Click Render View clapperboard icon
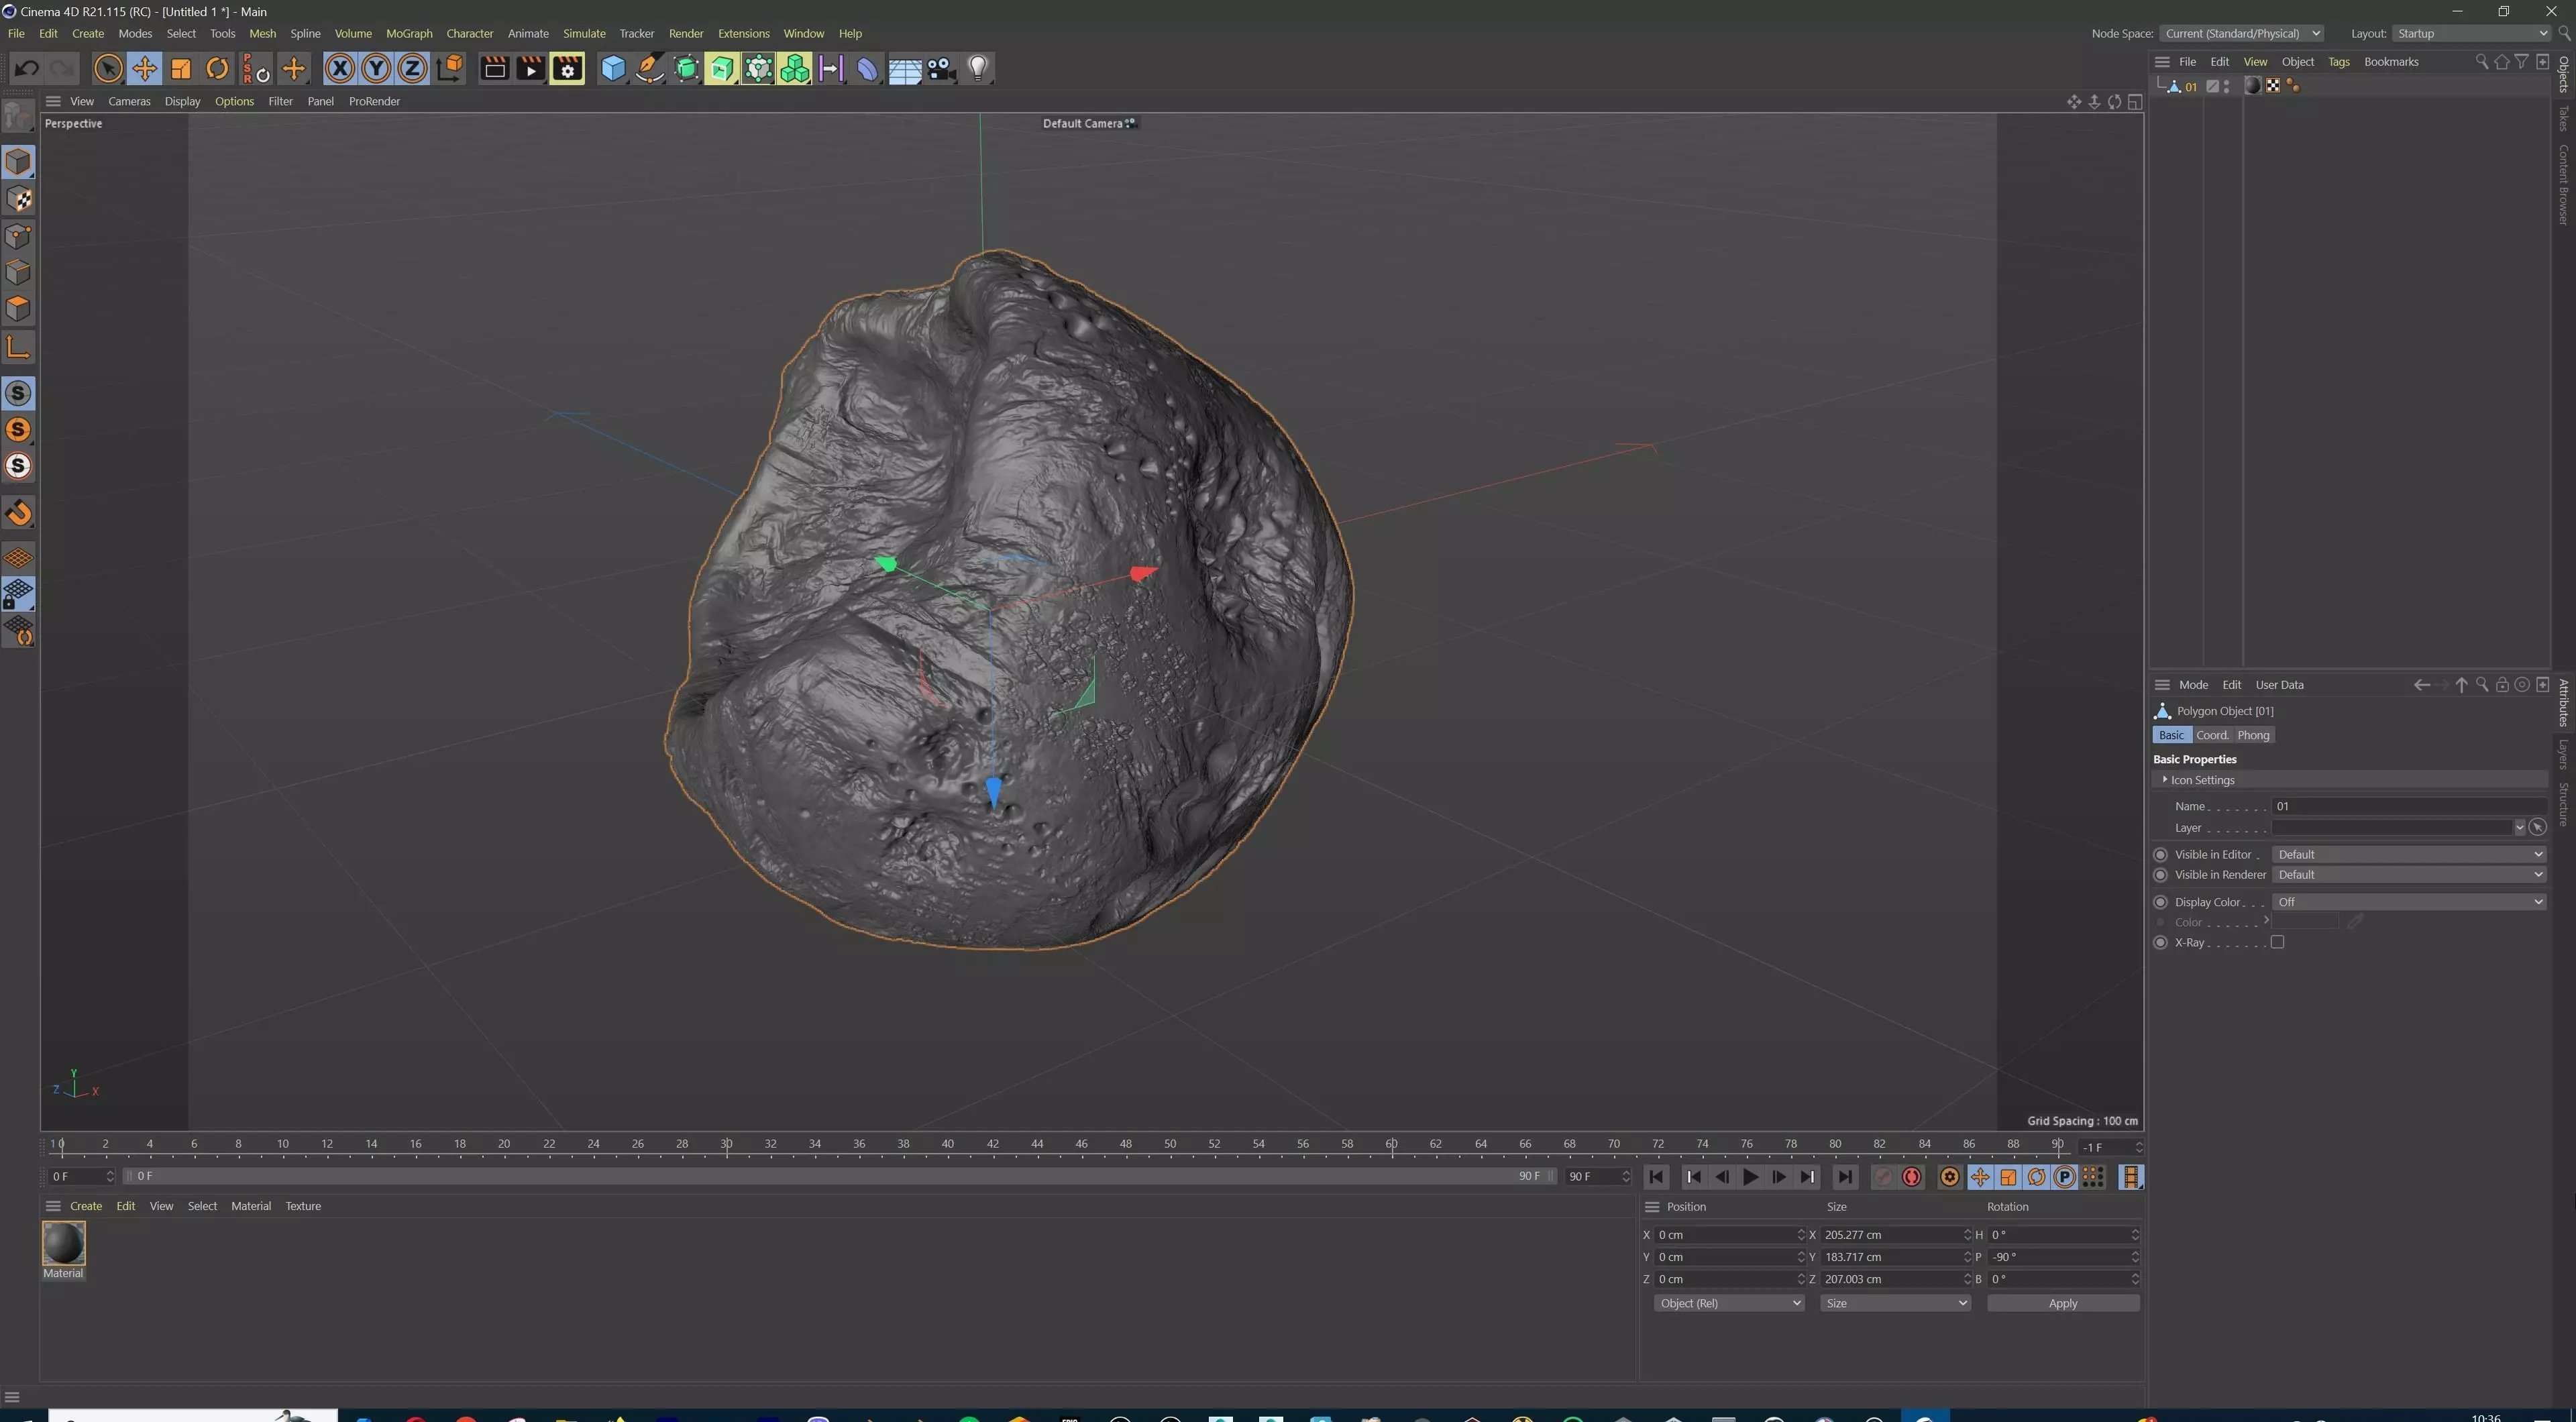 pyautogui.click(x=494, y=69)
